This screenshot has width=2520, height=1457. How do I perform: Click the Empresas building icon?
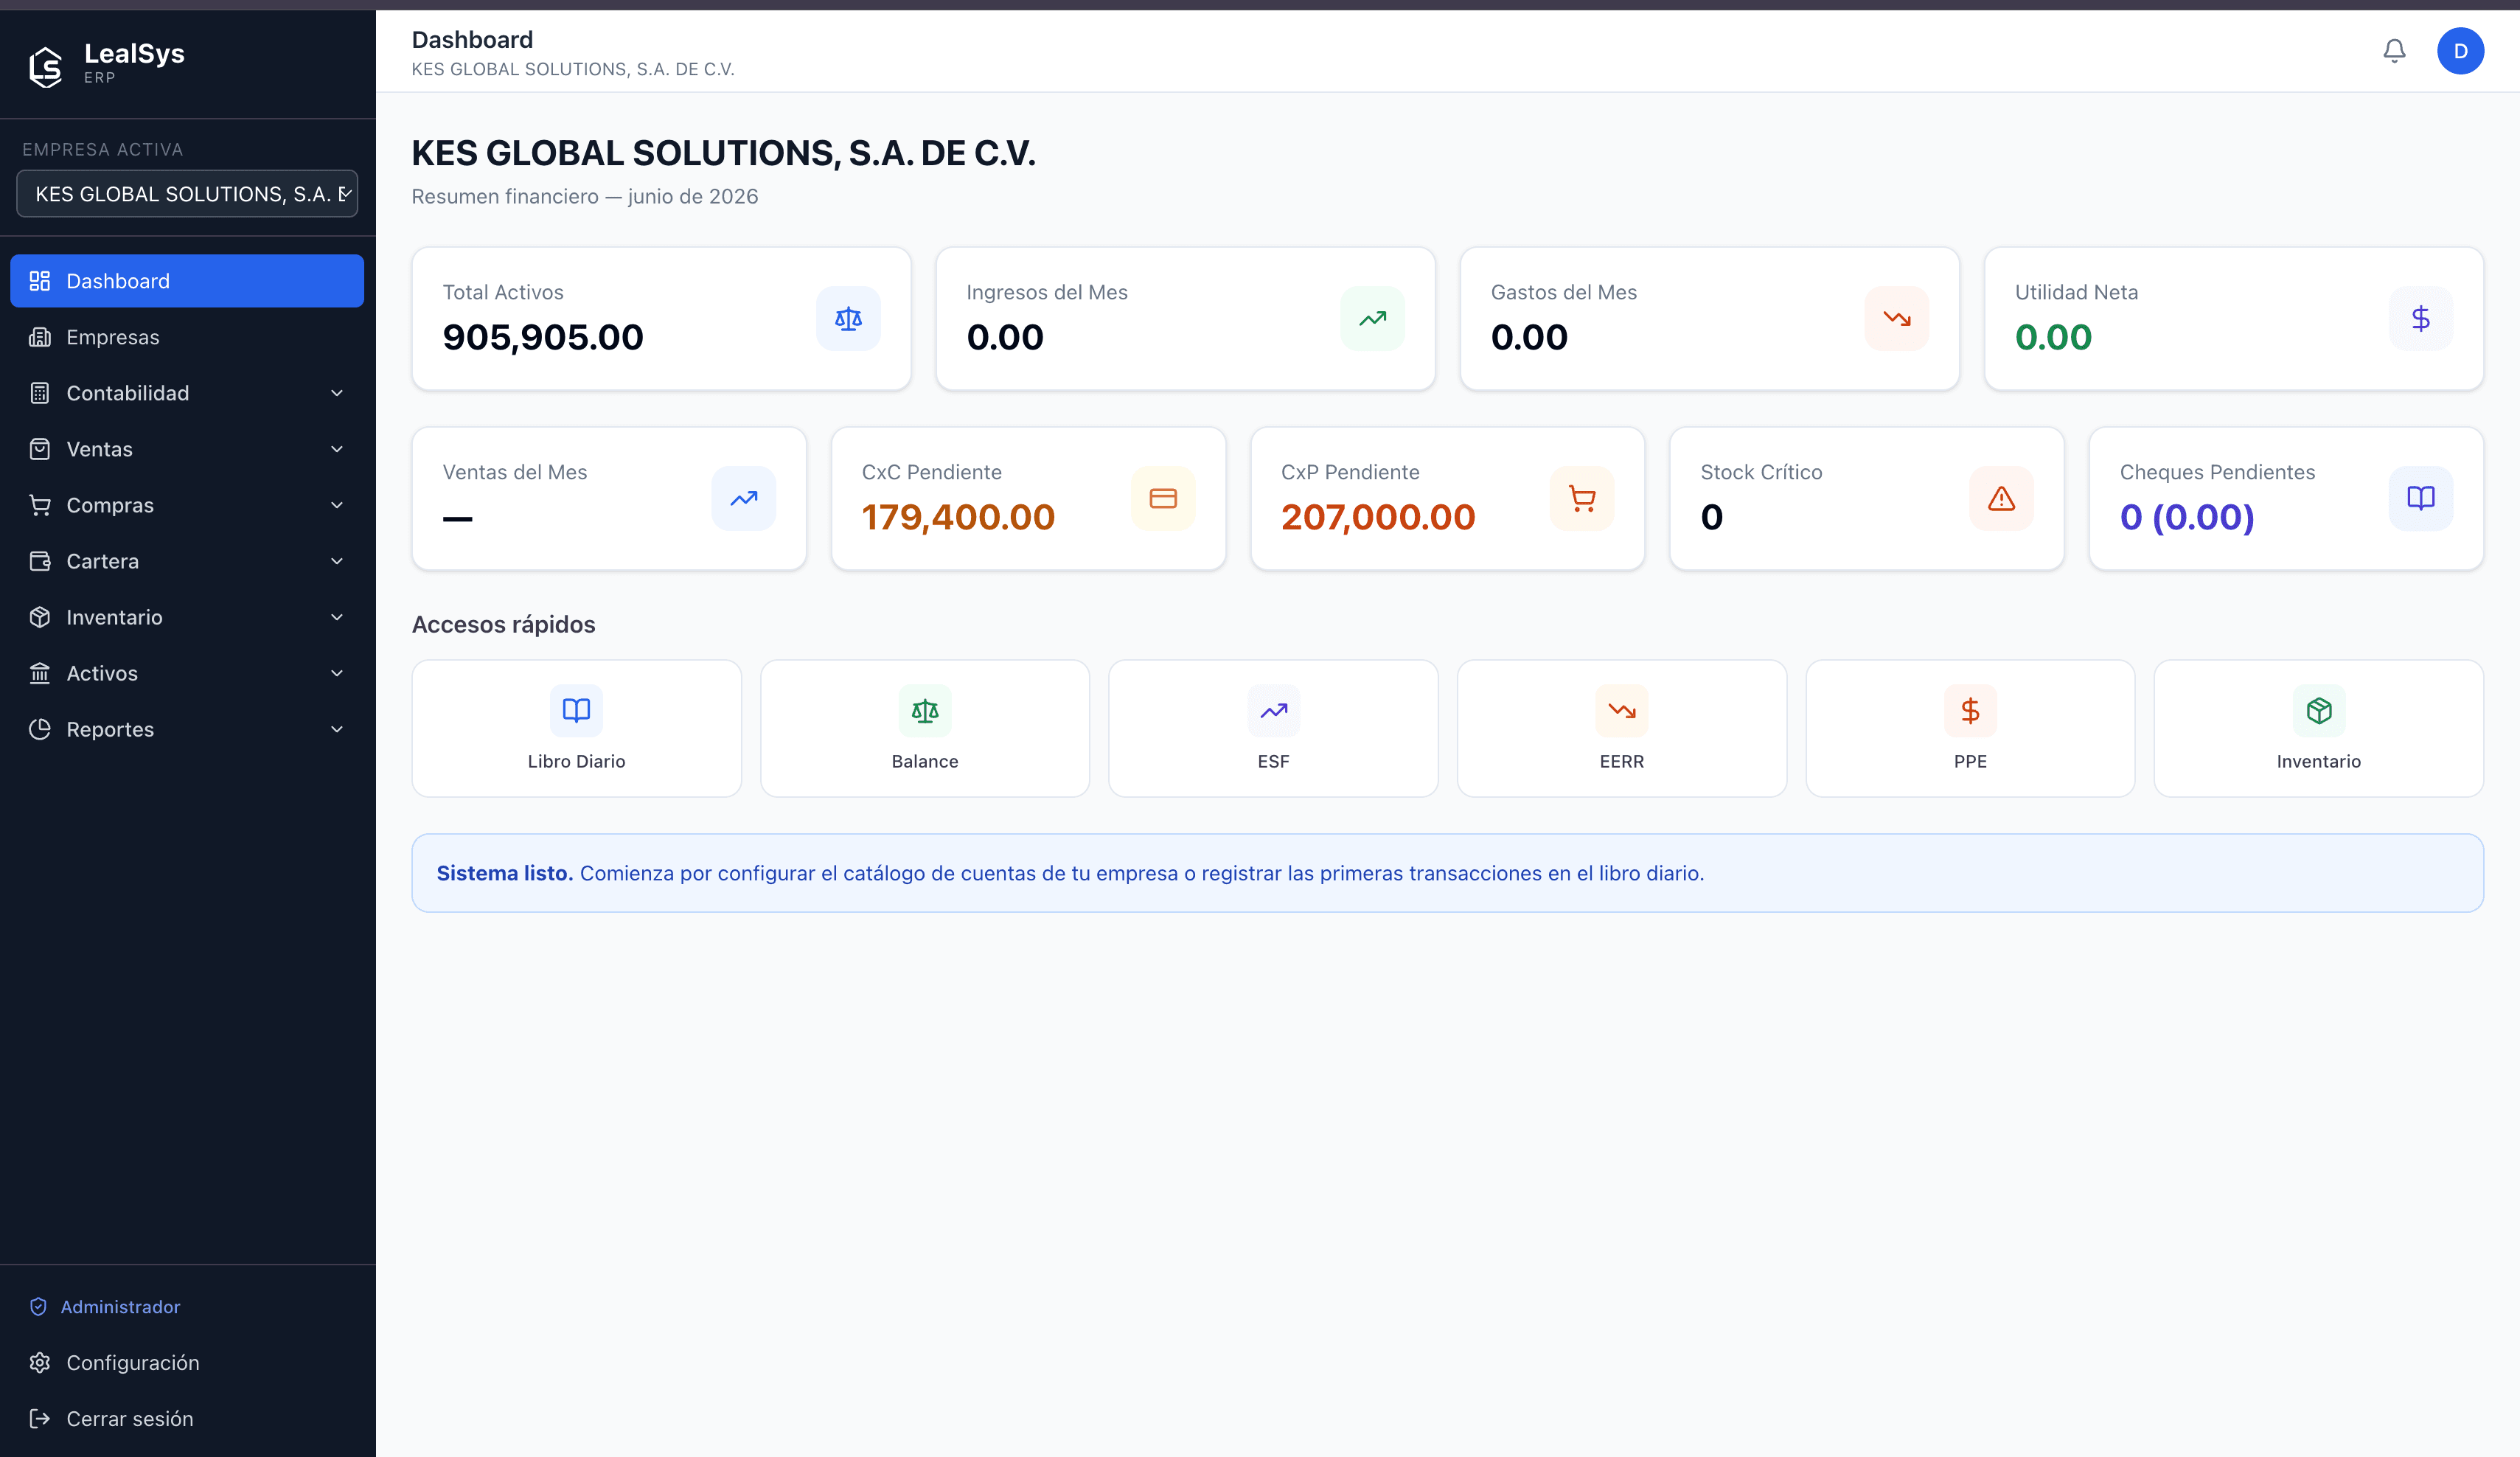pyautogui.click(x=40, y=337)
